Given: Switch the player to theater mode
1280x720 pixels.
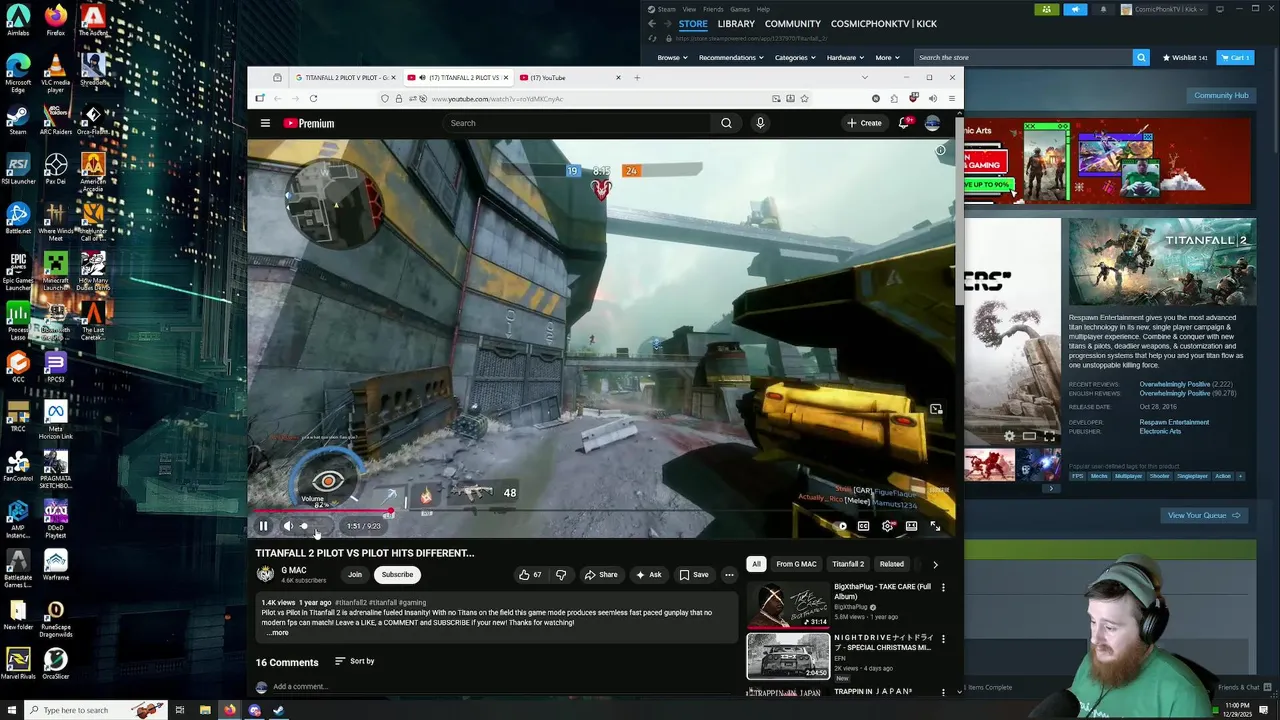Looking at the screenshot, I should 911,526.
